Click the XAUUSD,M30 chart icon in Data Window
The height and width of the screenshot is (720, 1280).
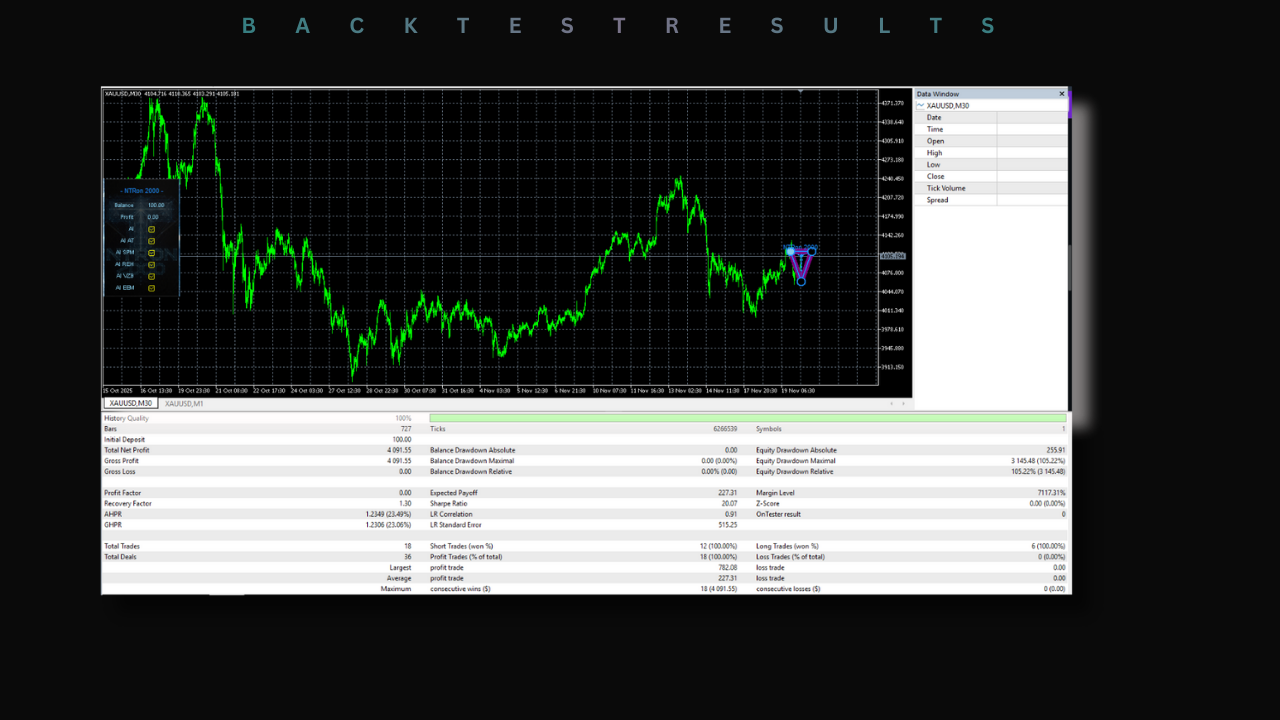pos(921,105)
